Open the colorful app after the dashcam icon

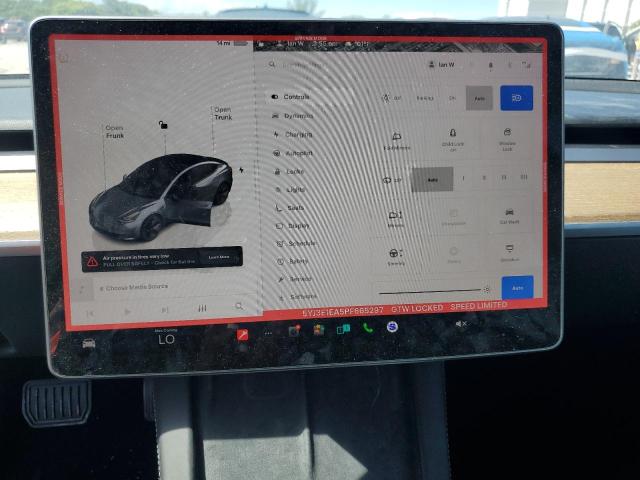pos(318,330)
